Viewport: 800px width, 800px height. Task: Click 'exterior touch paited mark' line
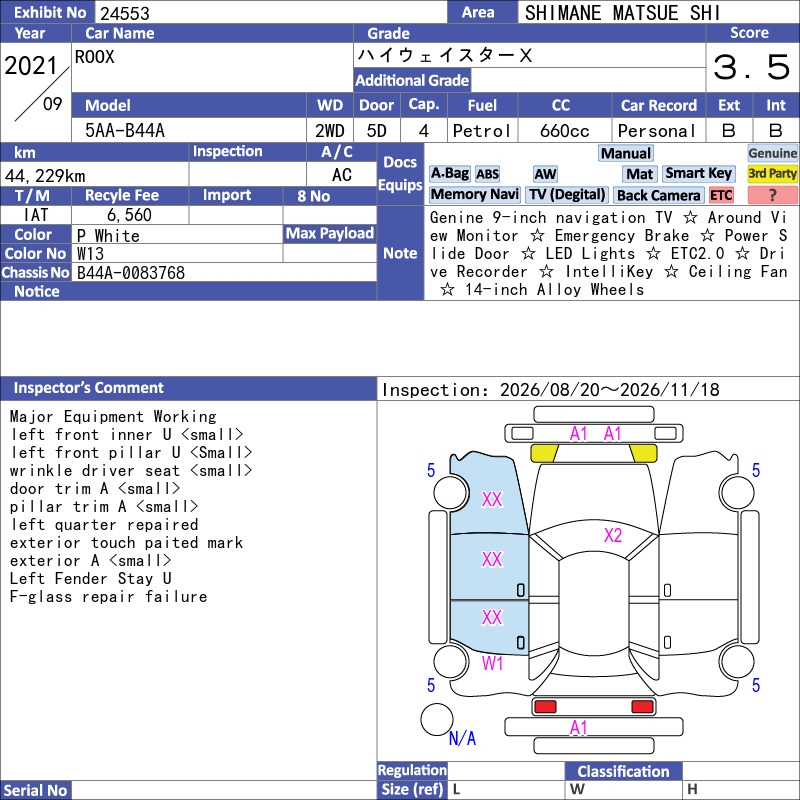[126, 542]
